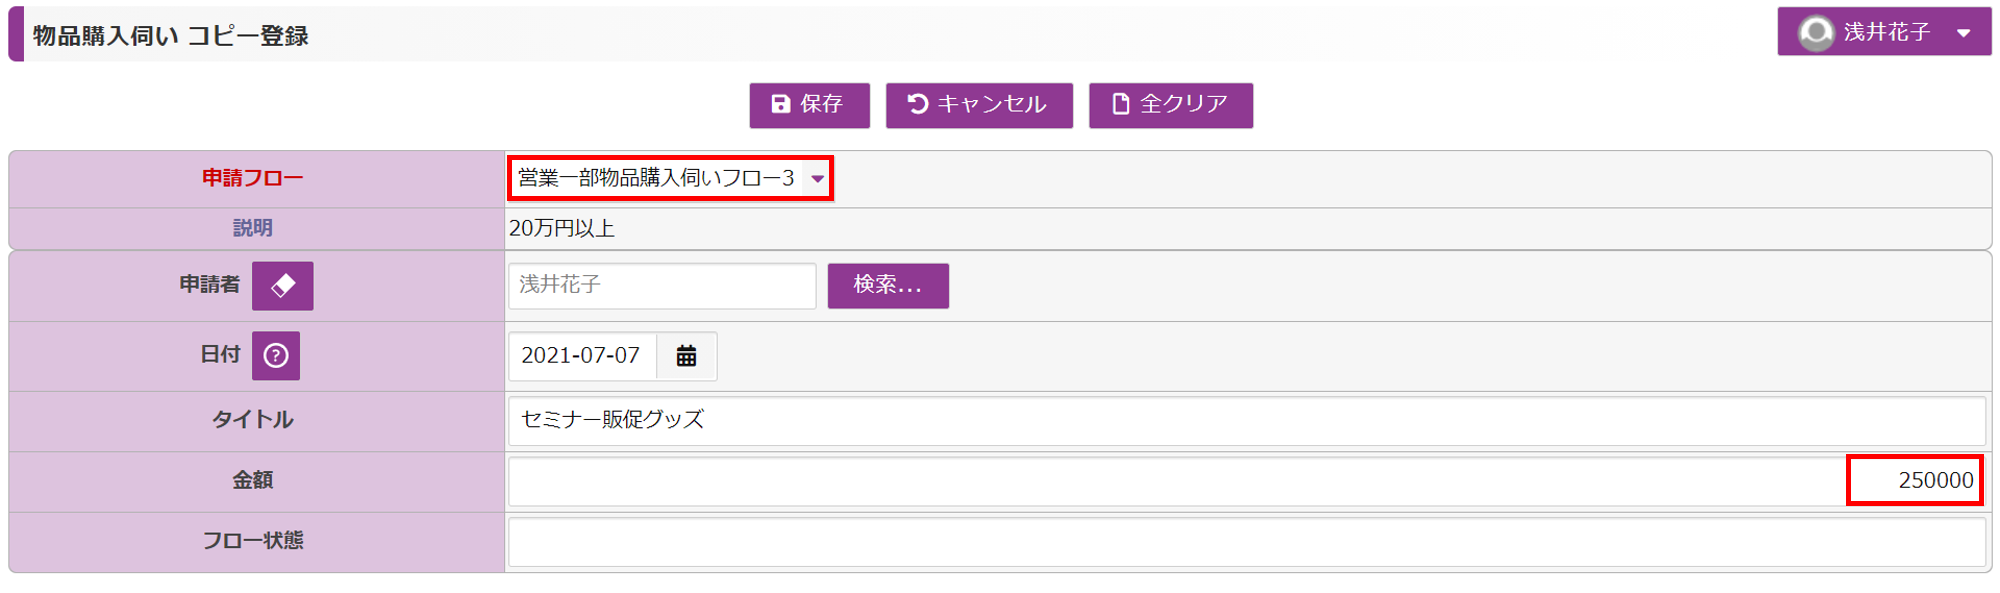Click the 金額 label
The width and height of the screenshot is (2000, 593).
click(x=253, y=481)
